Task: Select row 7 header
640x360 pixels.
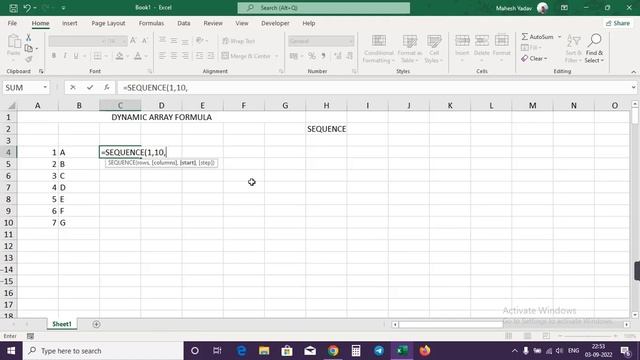Action: pos(9,187)
